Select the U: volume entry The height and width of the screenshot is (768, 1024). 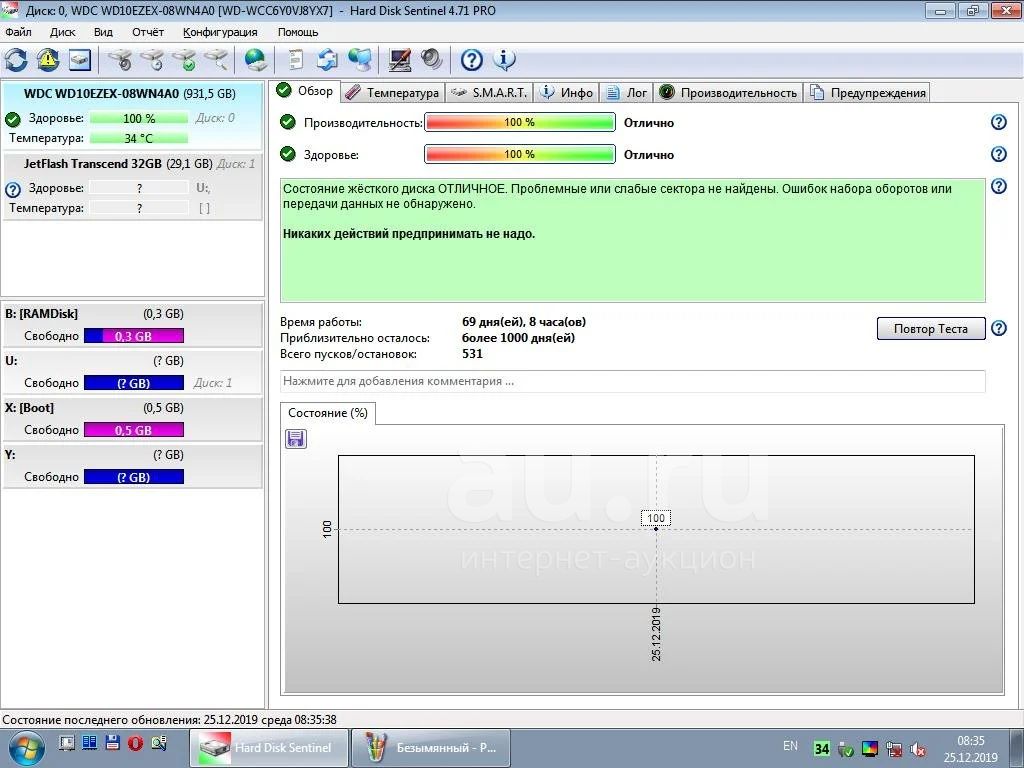coord(133,372)
